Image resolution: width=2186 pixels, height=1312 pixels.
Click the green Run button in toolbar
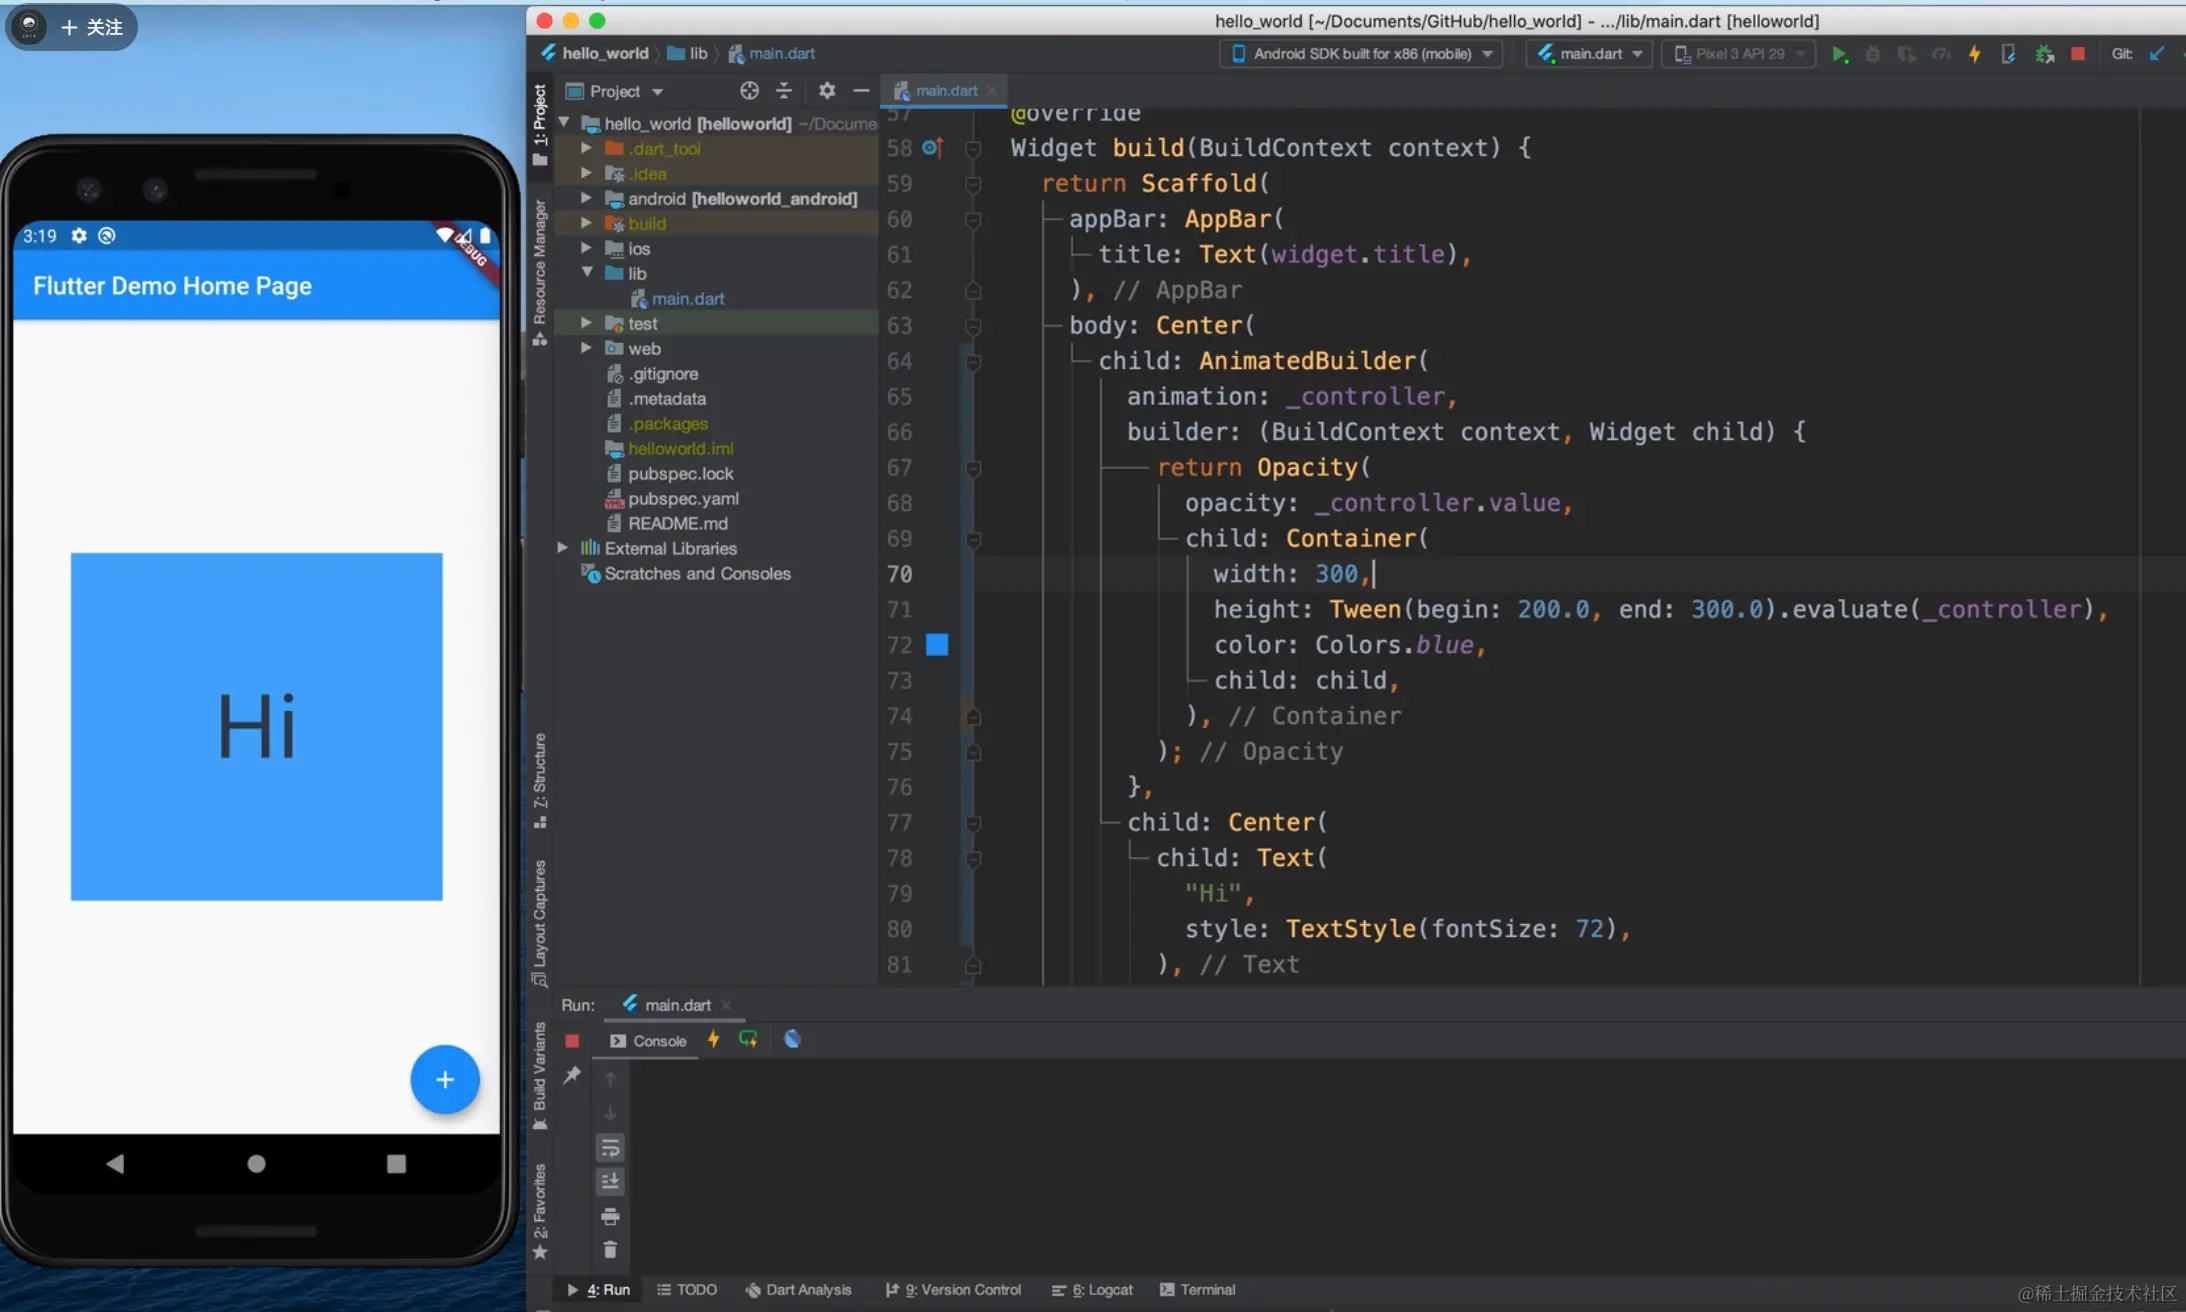point(1839,54)
